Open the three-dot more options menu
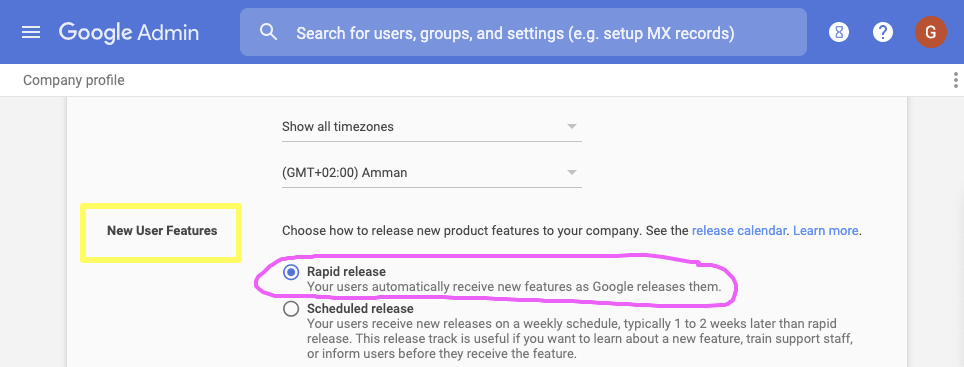Viewport: 964px width, 367px height. click(x=955, y=80)
